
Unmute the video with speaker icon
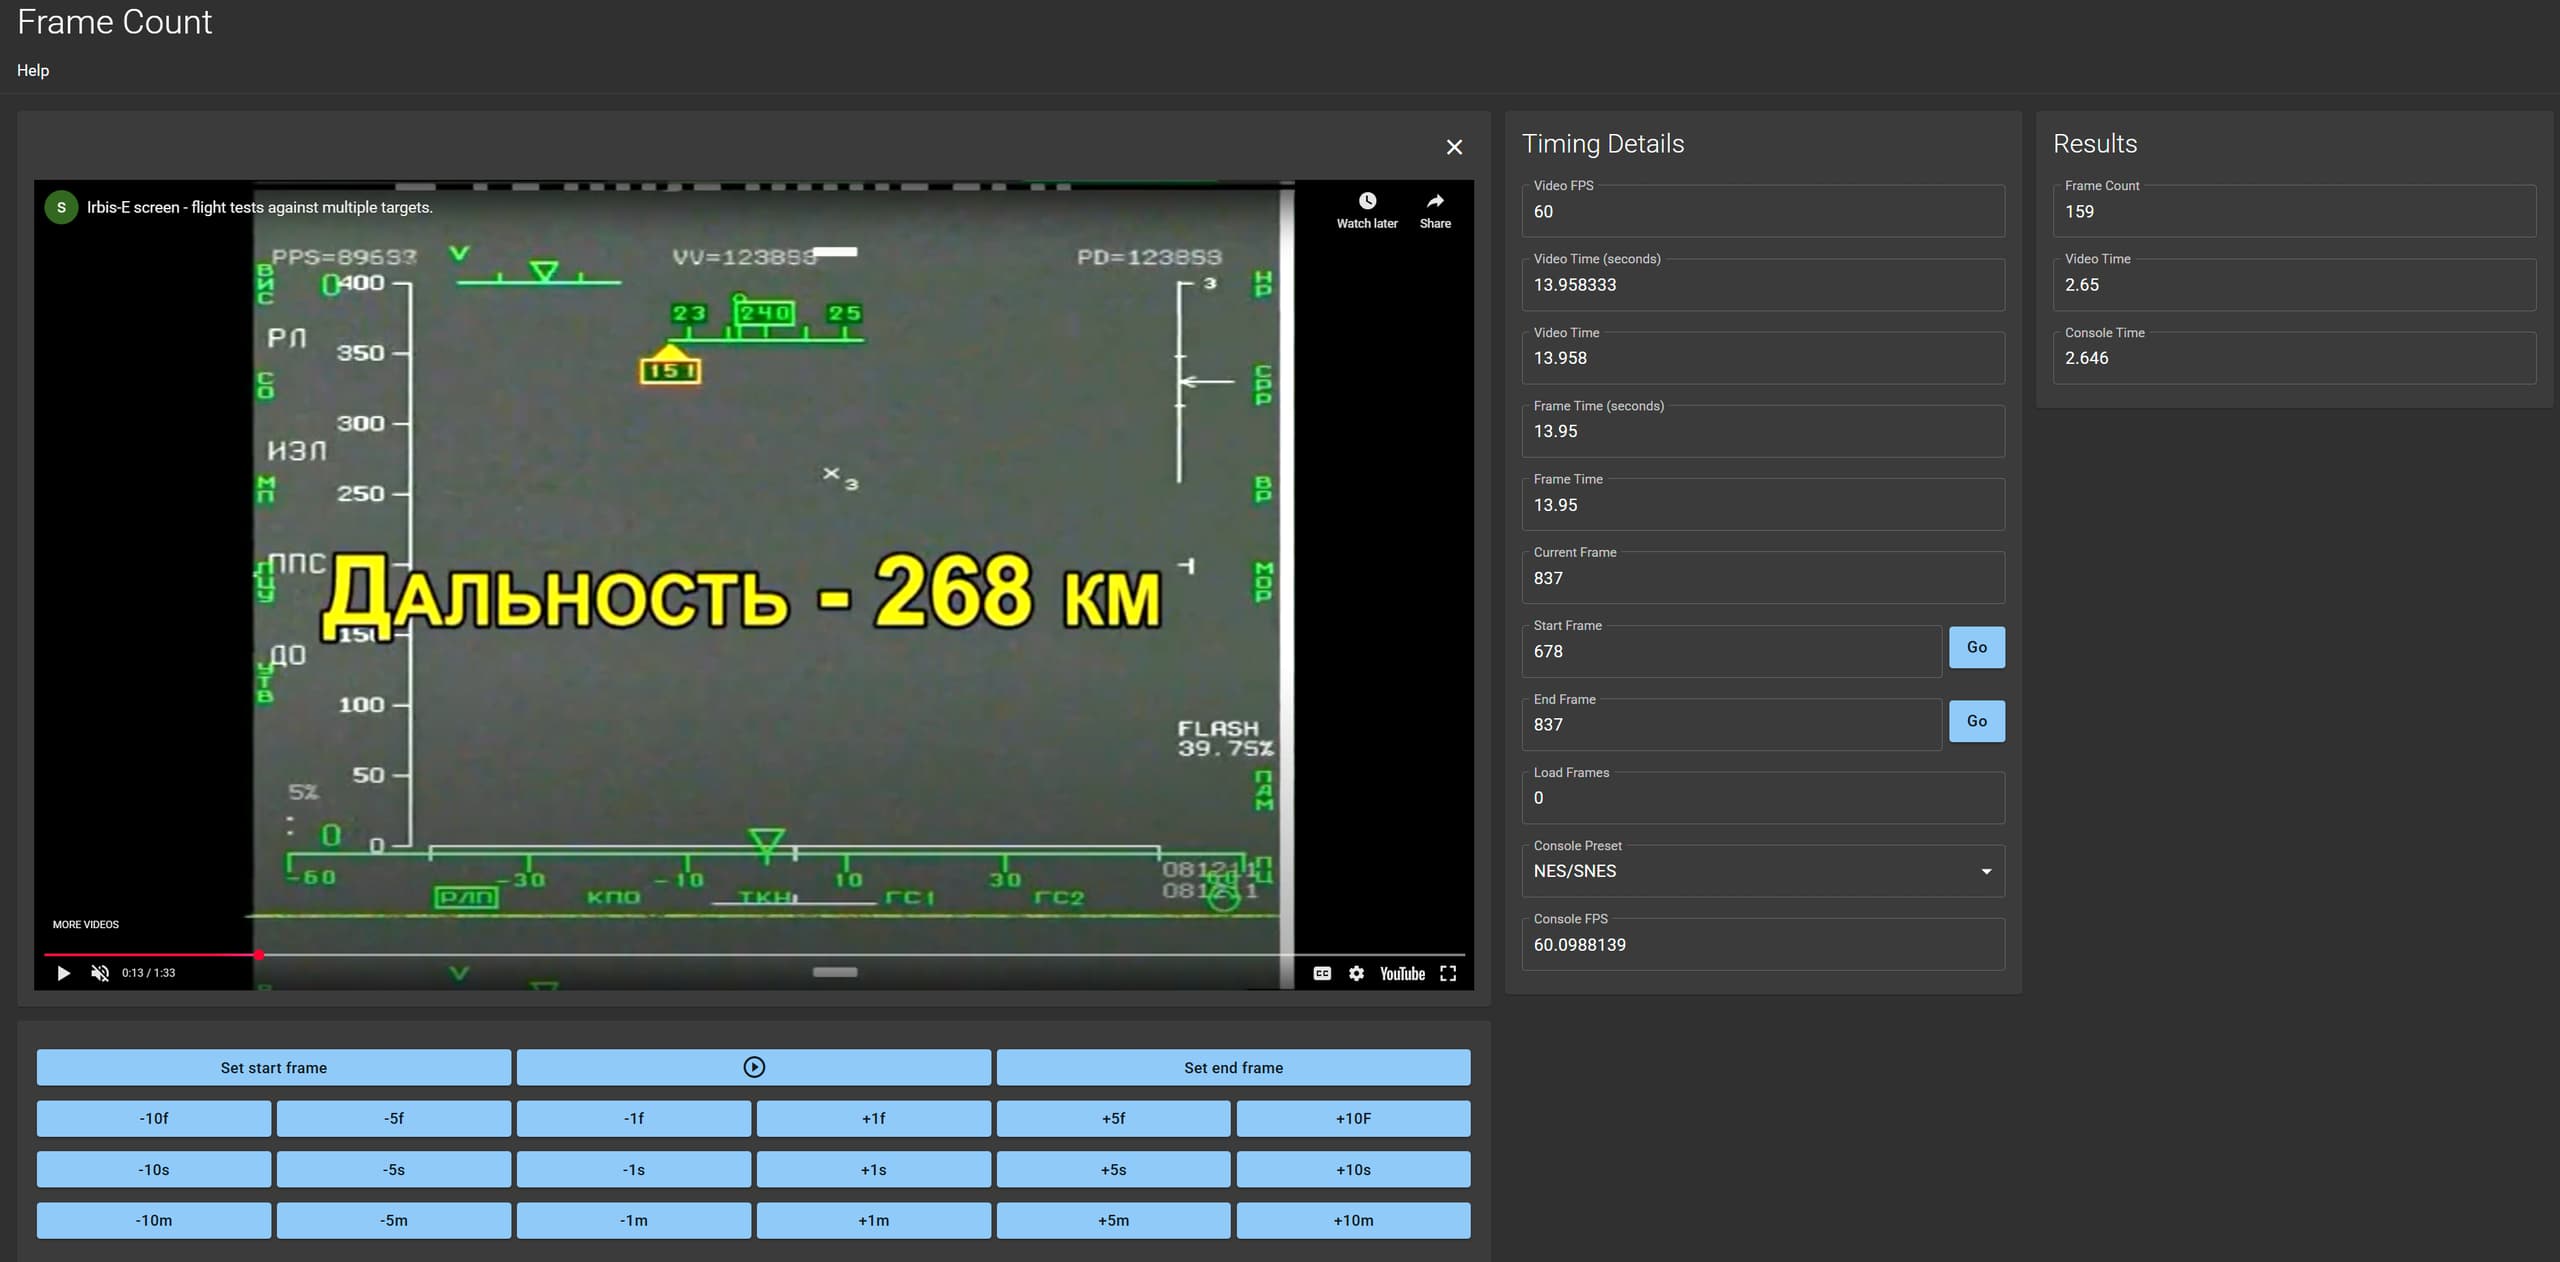click(x=100, y=973)
